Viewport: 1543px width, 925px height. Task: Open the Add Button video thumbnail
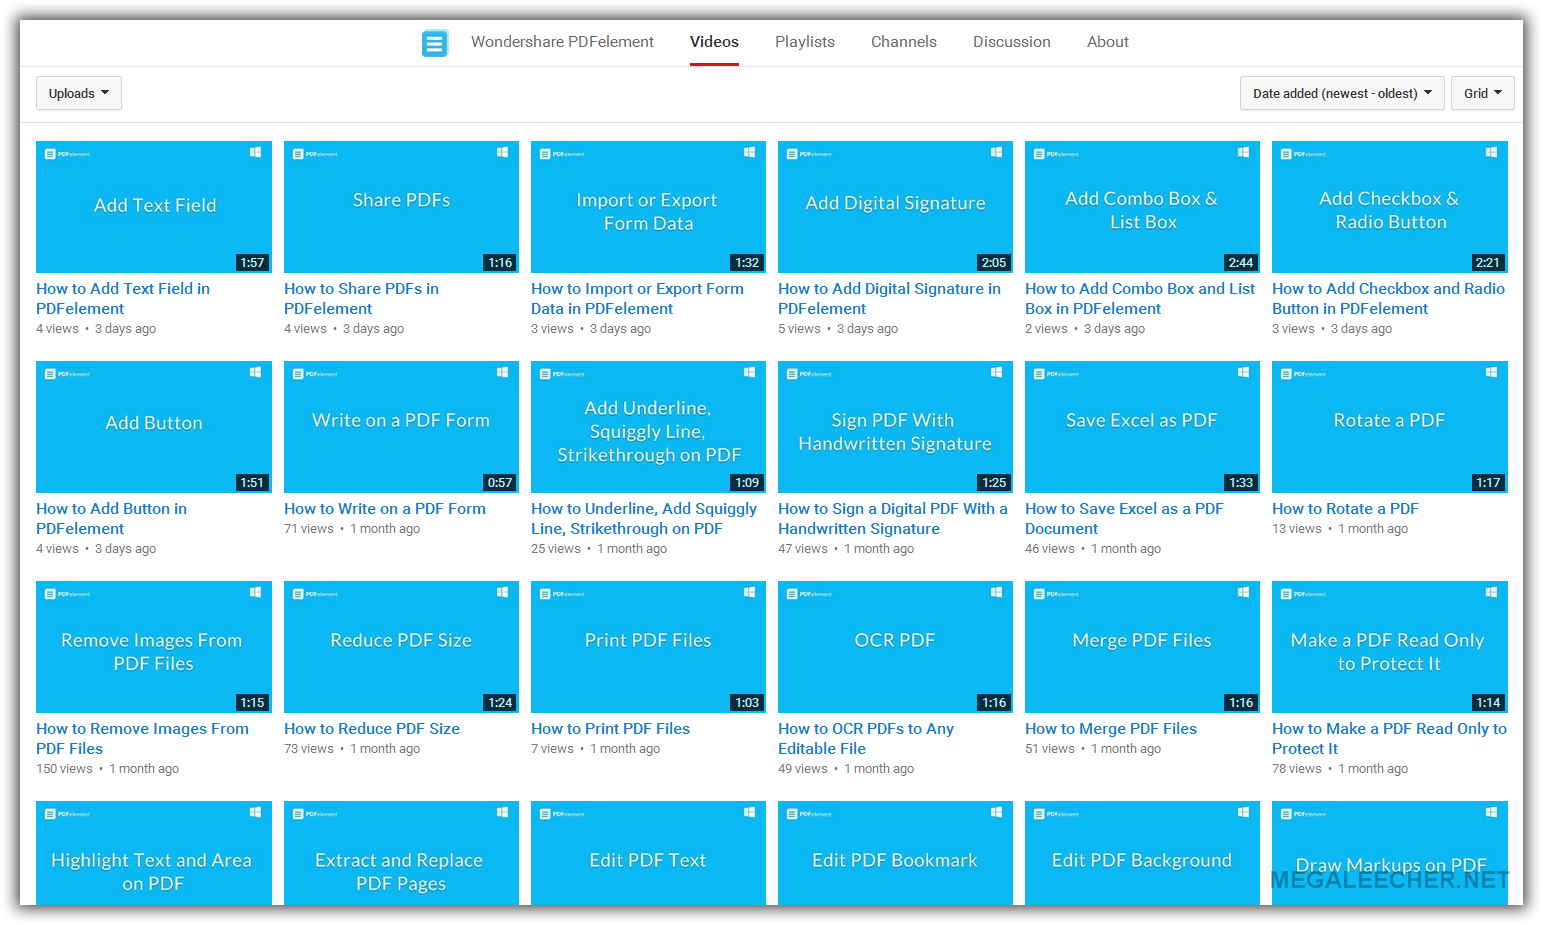154,427
